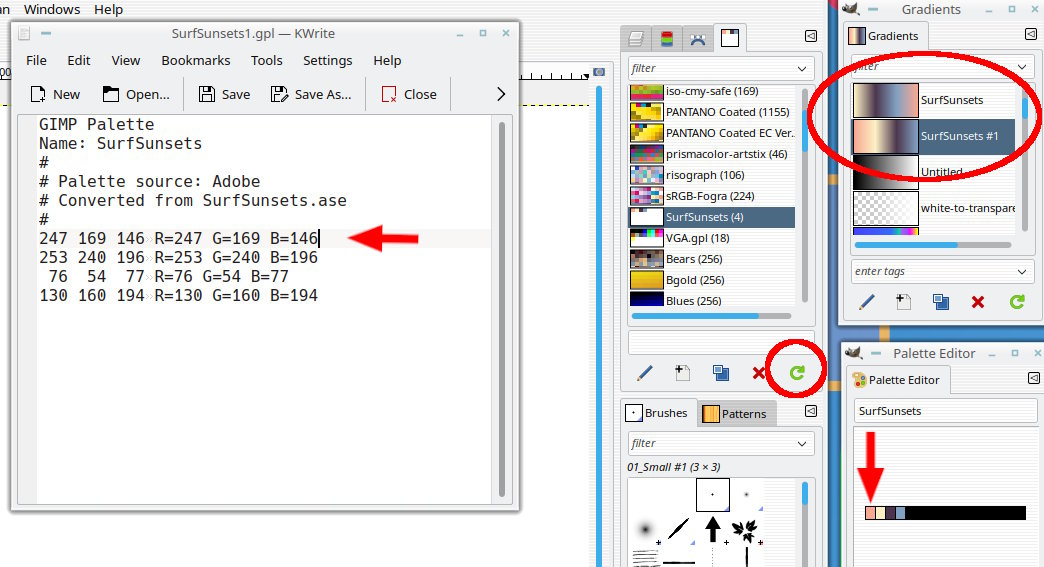The height and width of the screenshot is (567, 1044).
Task: Click Save As icon in KWrite toolbar
Action: (x=279, y=94)
